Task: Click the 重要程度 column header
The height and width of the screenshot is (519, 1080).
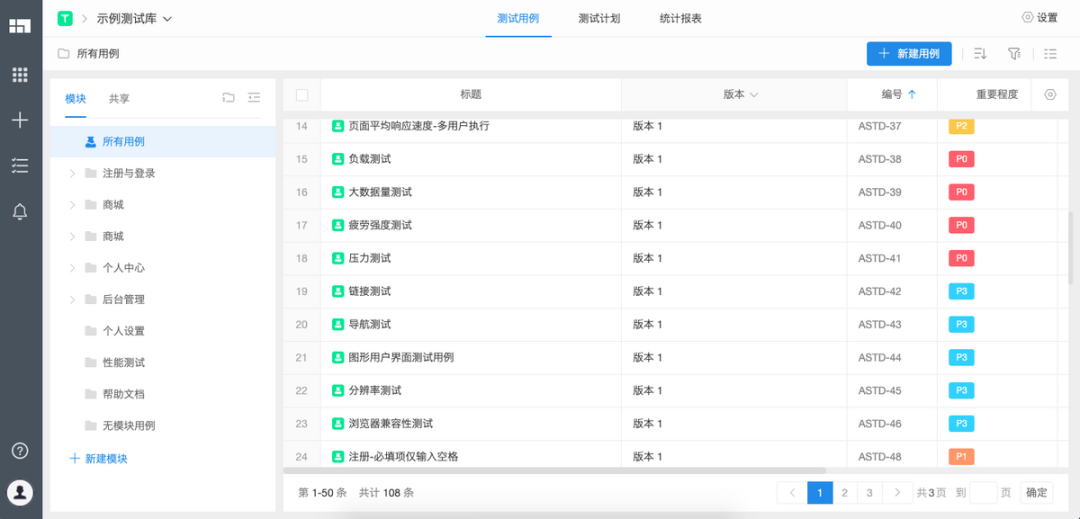Action: pyautogui.click(x=997, y=95)
